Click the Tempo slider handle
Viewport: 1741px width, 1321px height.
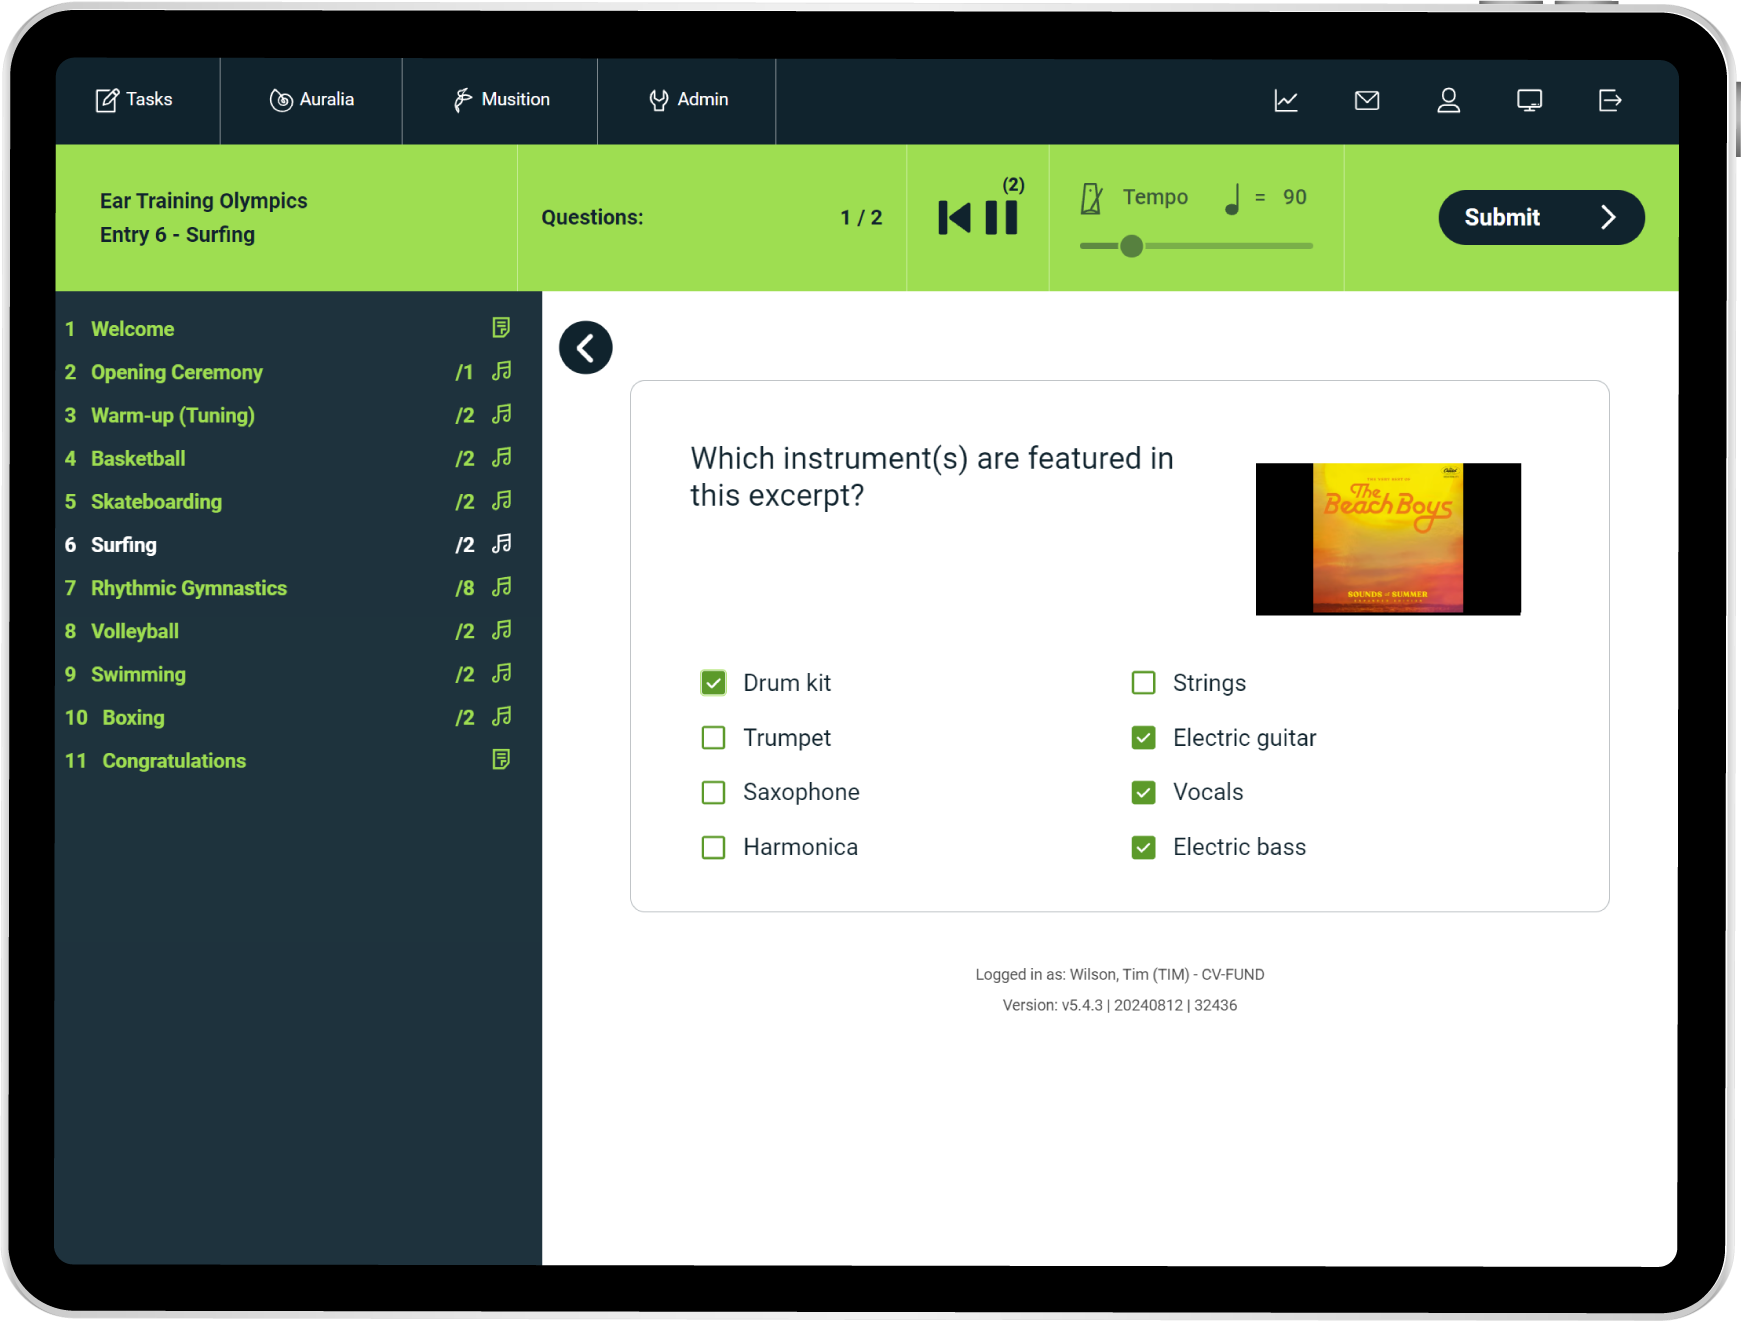(x=1131, y=246)
